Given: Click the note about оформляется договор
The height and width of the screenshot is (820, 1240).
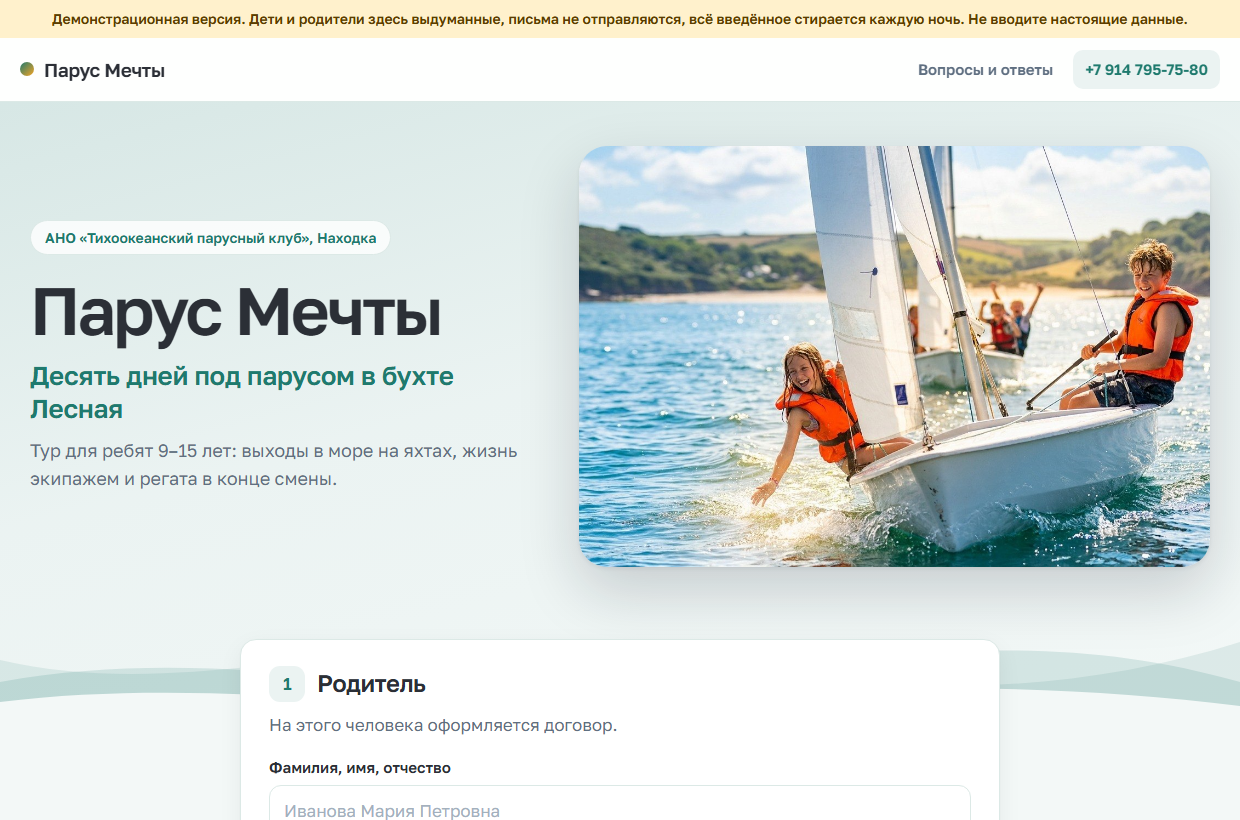Looking at the screenshot, I should pyautogui.click(x=443, y=725).
